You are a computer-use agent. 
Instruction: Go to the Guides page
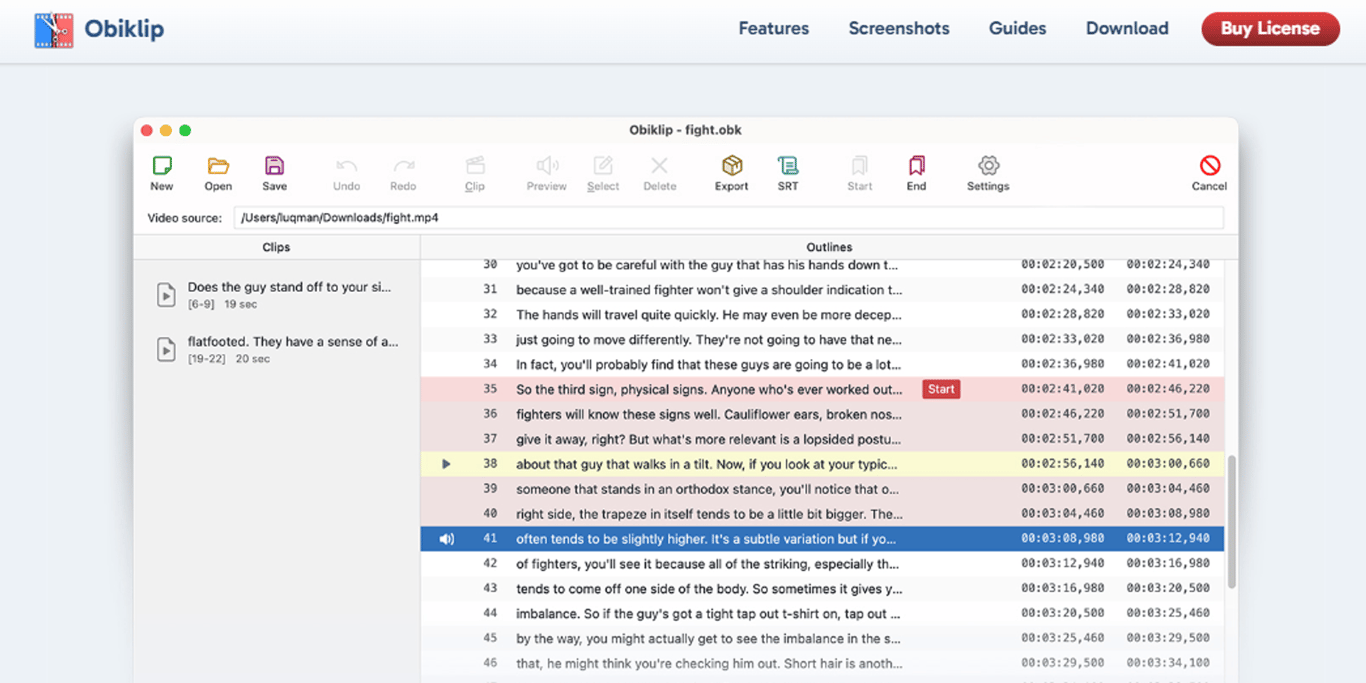(1017, 28)
